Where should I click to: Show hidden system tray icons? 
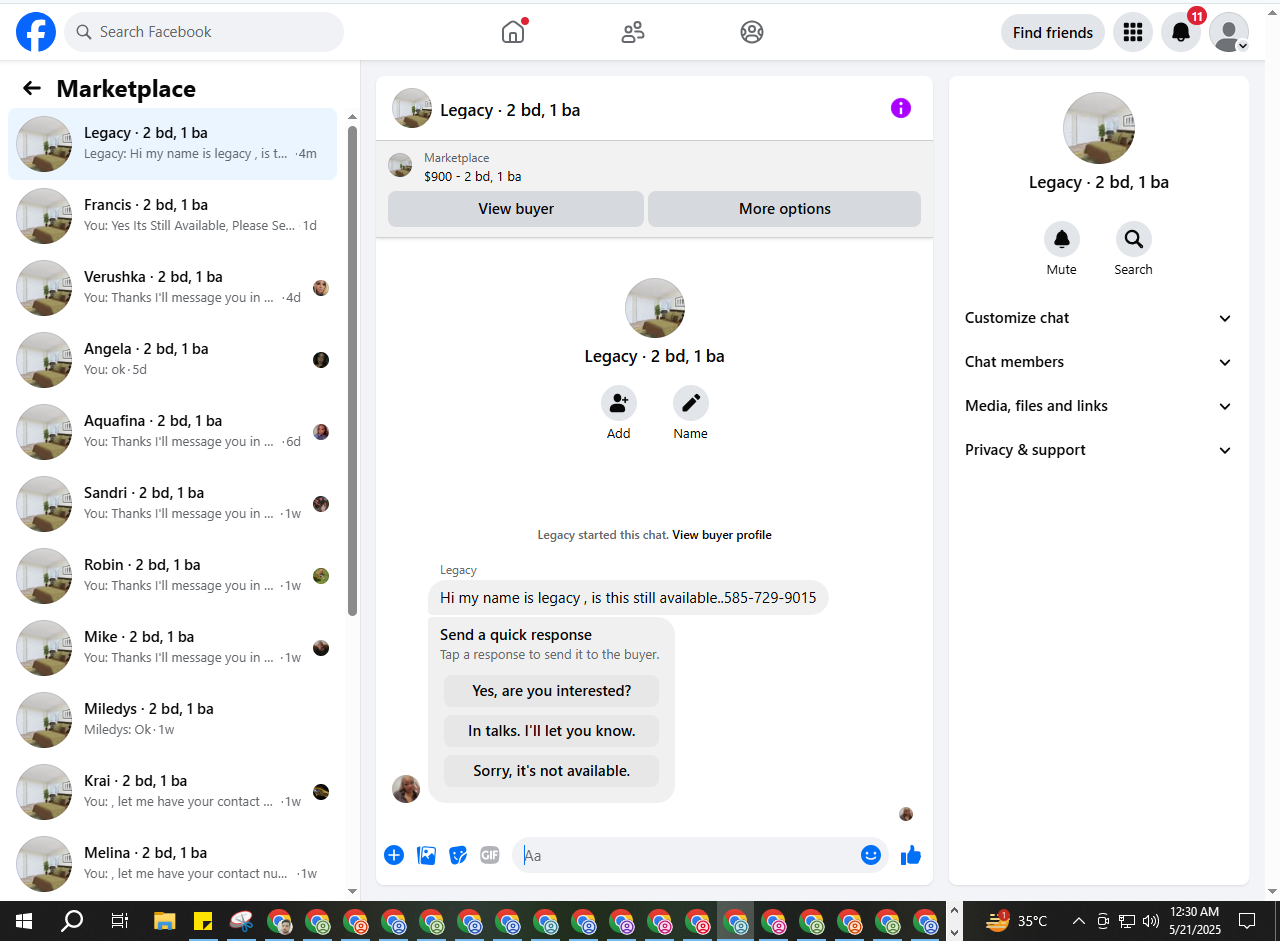point(1078,921)
